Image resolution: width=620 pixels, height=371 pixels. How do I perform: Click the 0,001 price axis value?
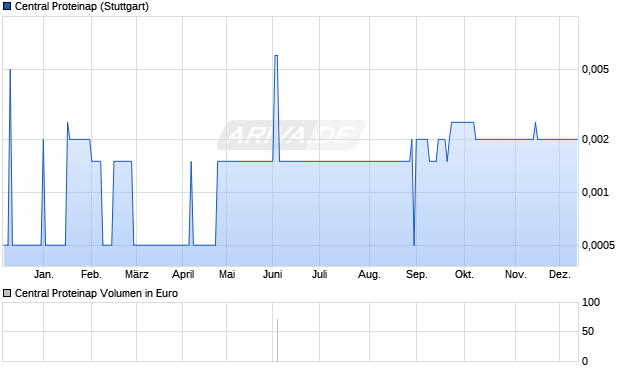tap(595, 193)
